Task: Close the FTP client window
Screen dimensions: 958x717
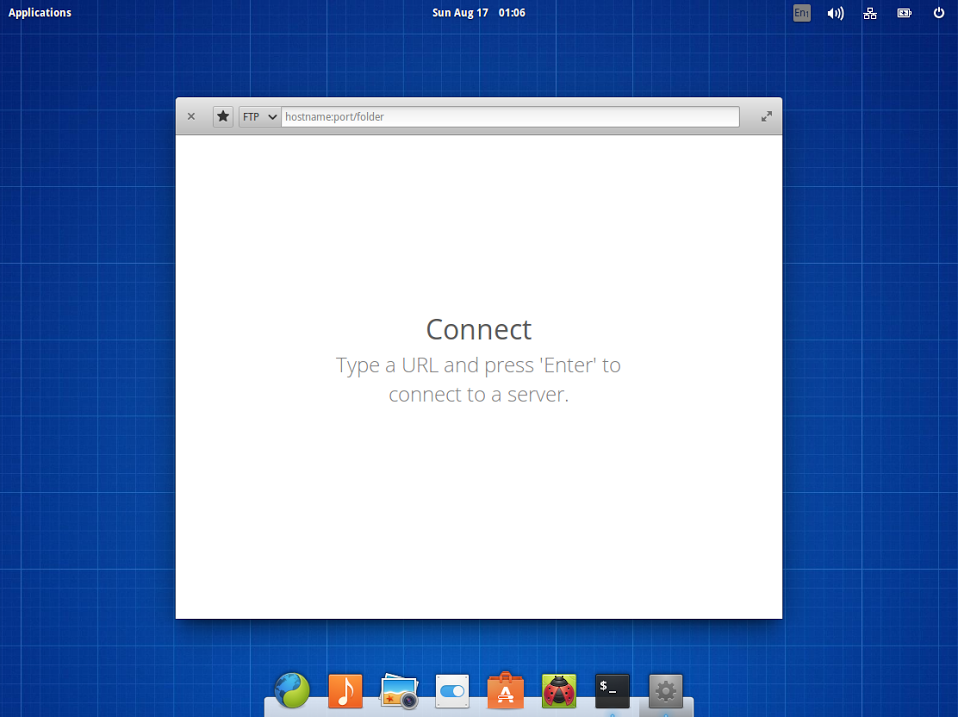Action: coord(191,116)
